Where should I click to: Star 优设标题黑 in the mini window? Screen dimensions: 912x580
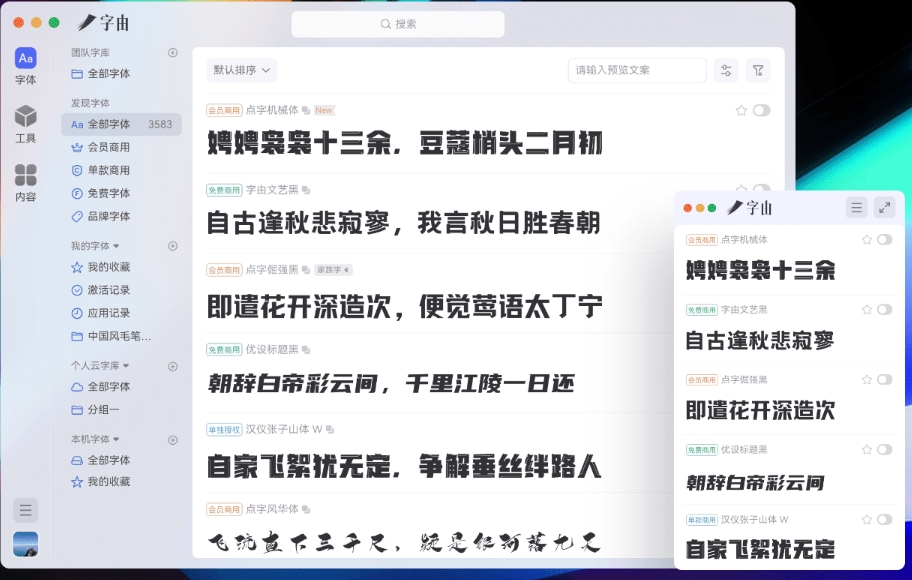[x=867, y=449]
